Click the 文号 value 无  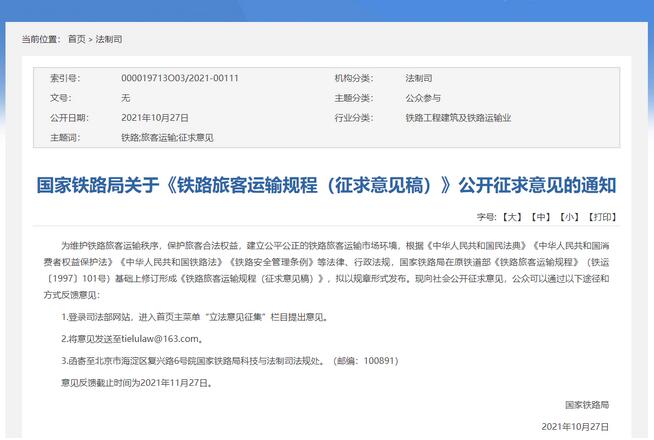[125, 98]
